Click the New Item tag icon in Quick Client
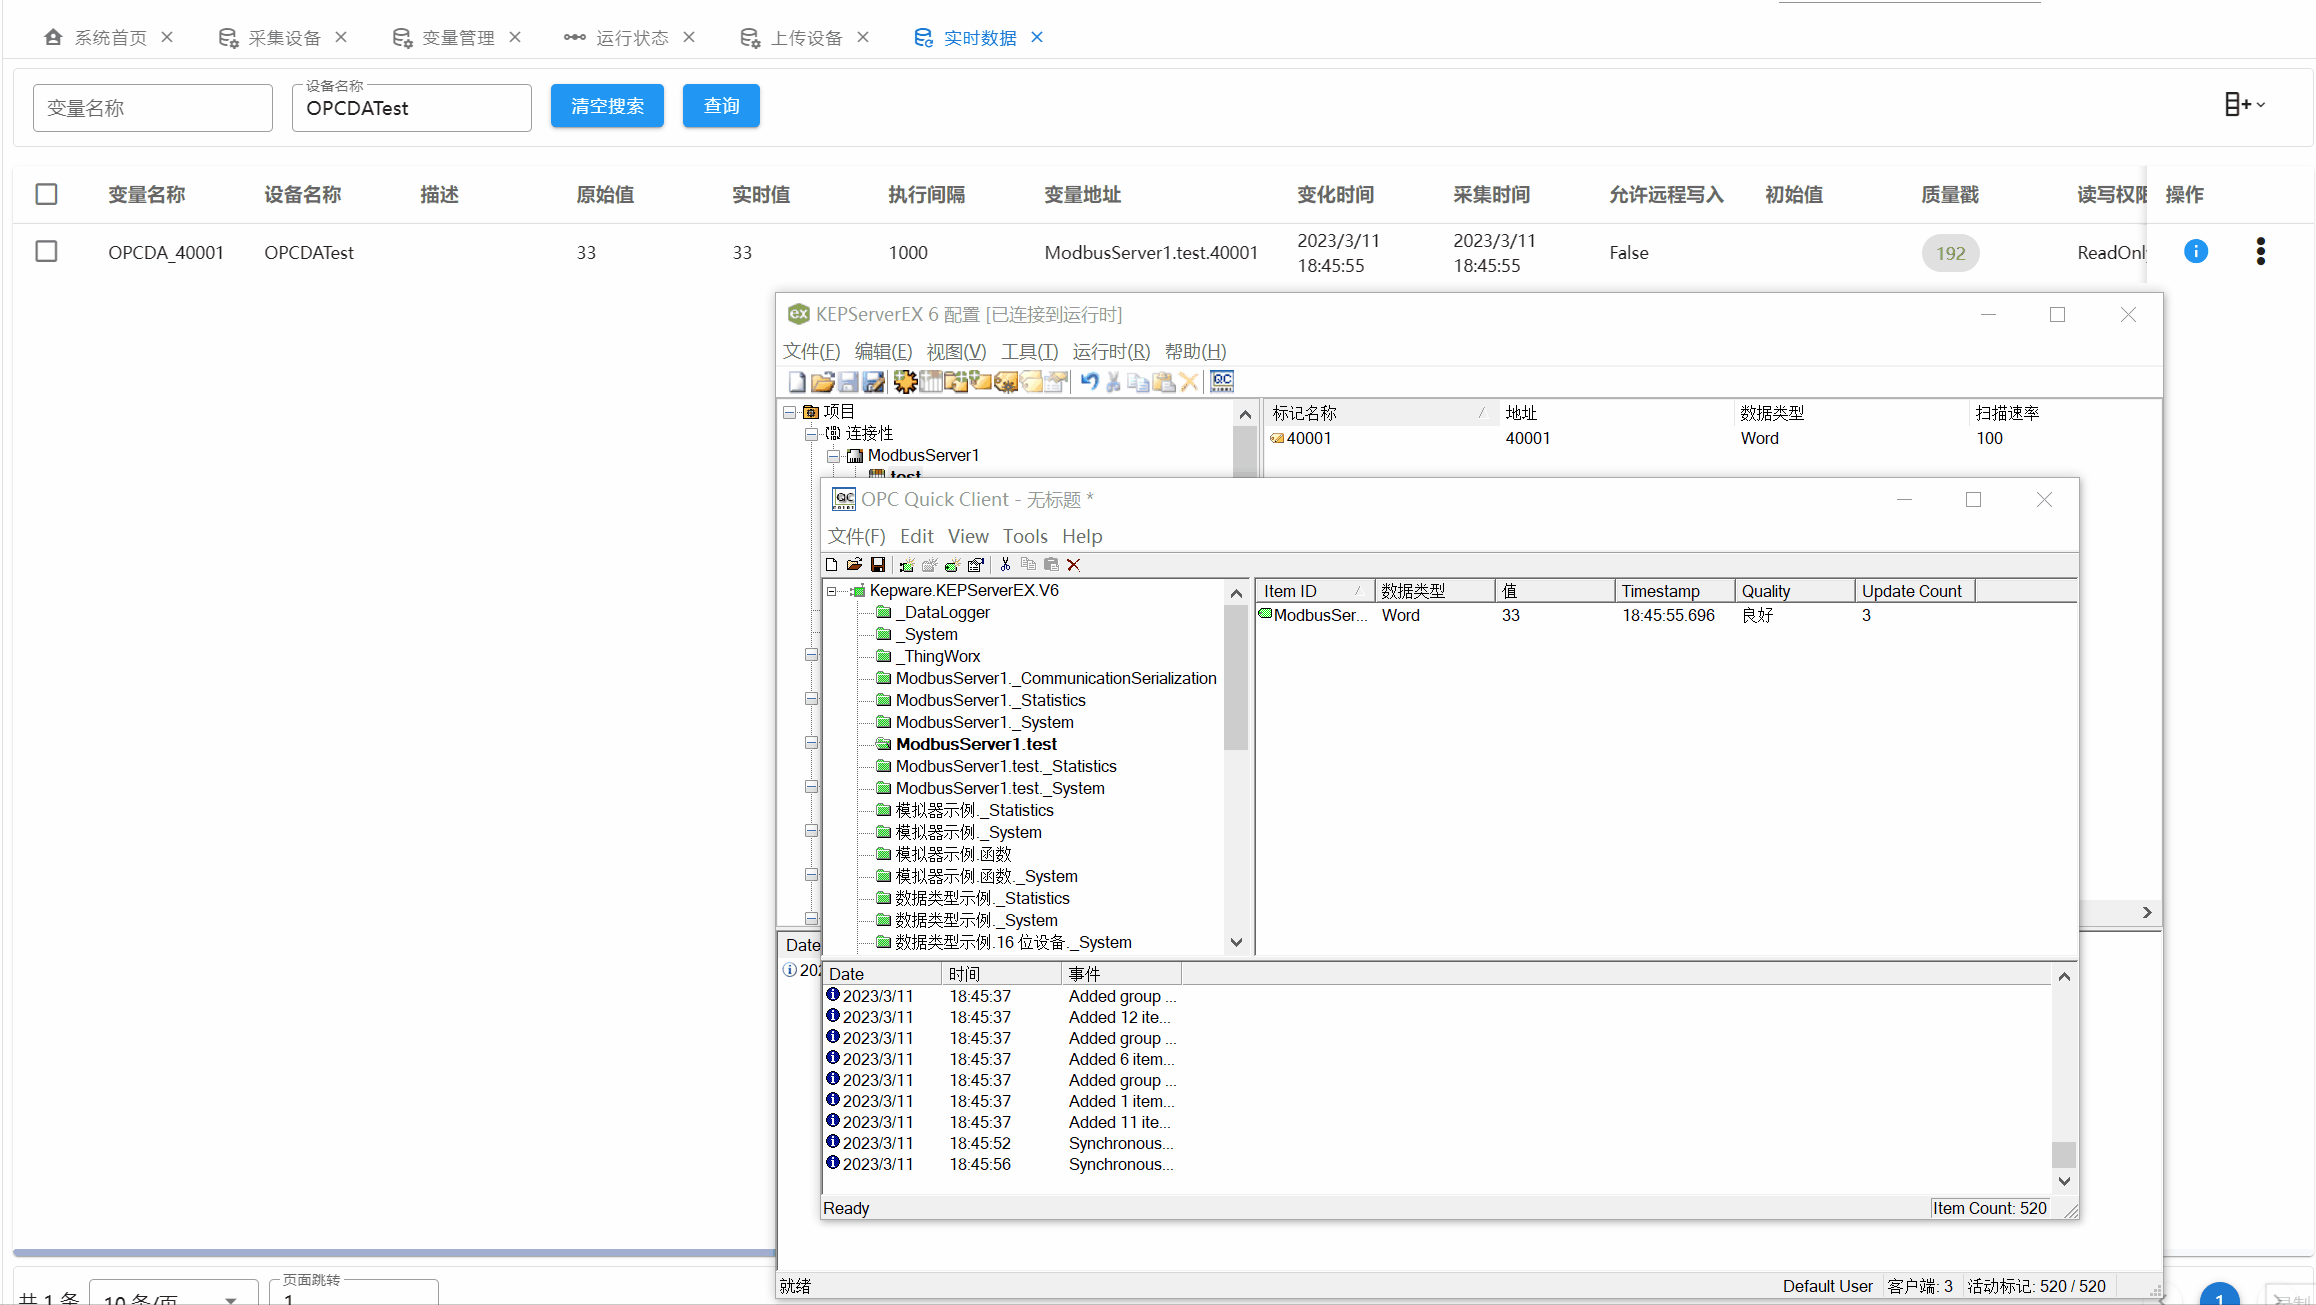This screenshot has height=1305, width=2316. 952,565
